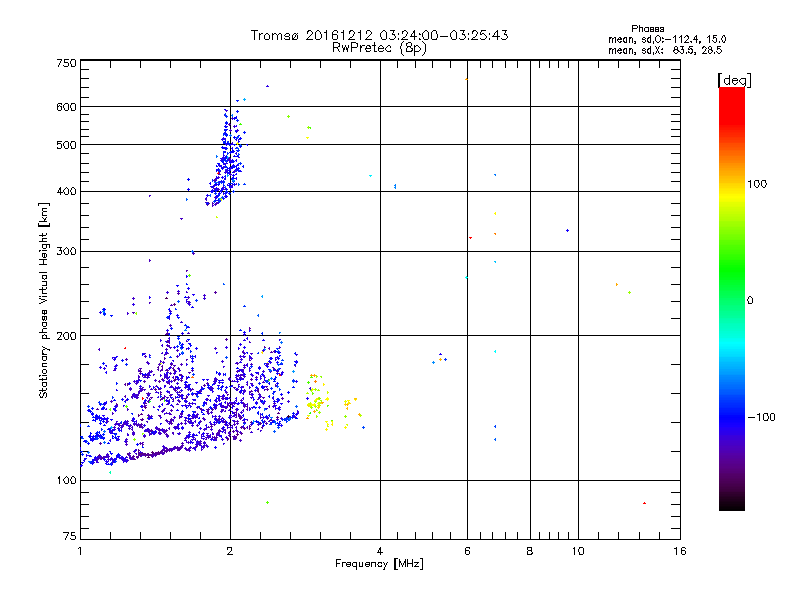Click the colorbar label "0"
800x600 pixels.
(750, 301)
